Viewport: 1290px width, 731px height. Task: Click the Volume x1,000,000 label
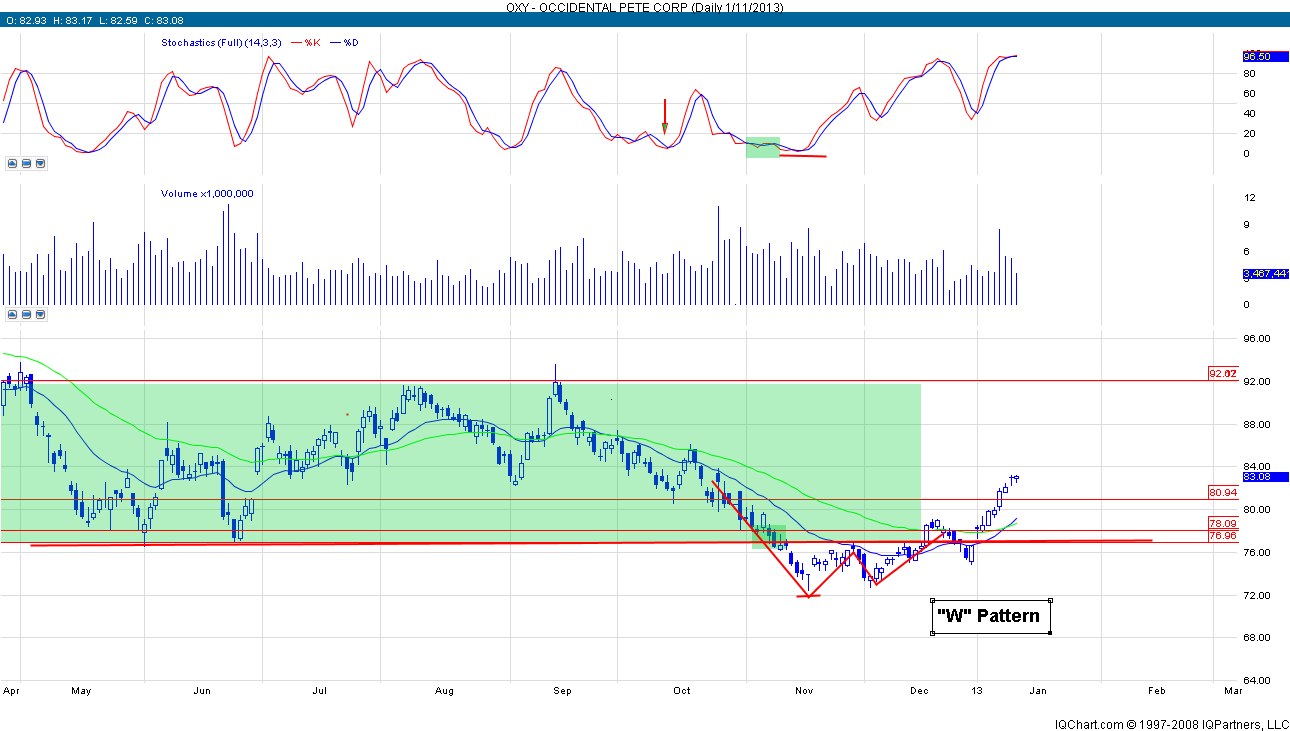coord(207,193)
